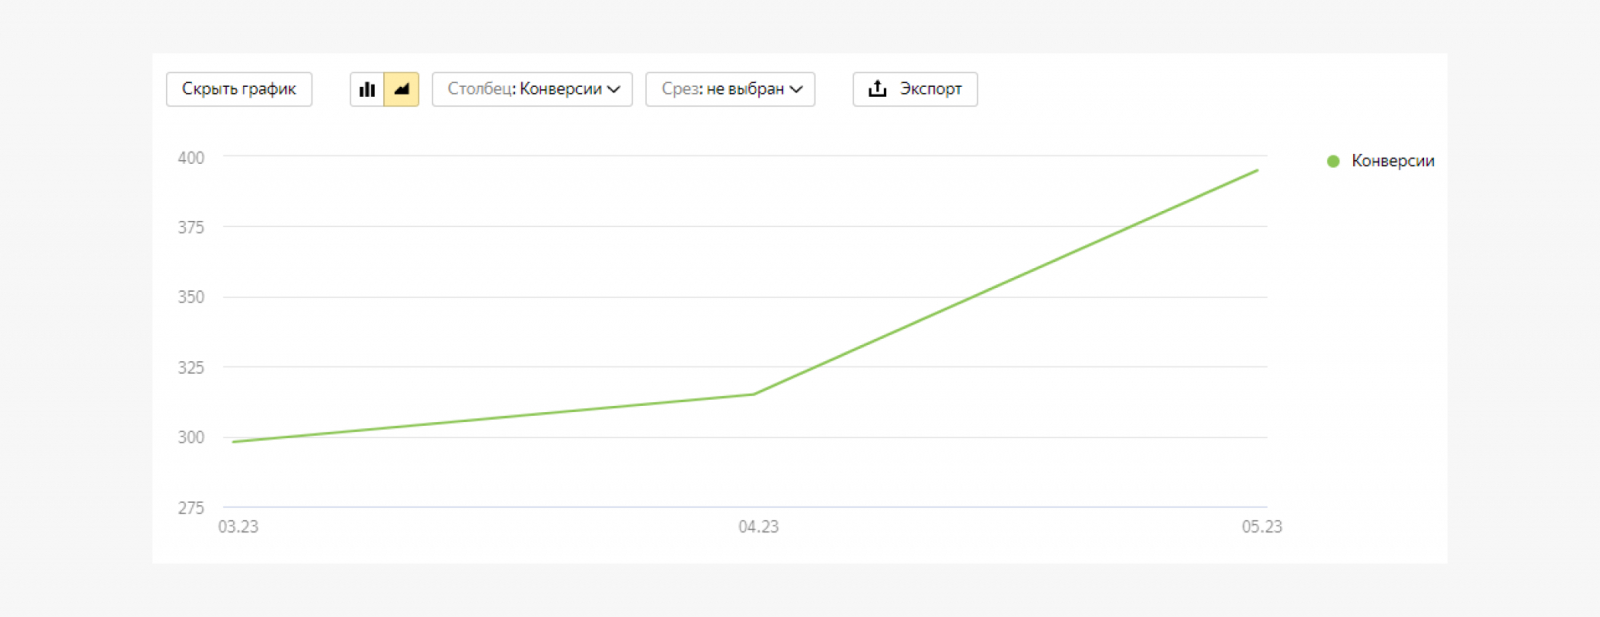Select the area chart view icon
Viewport: 1600px width, 617px height.
pos(401,89)
